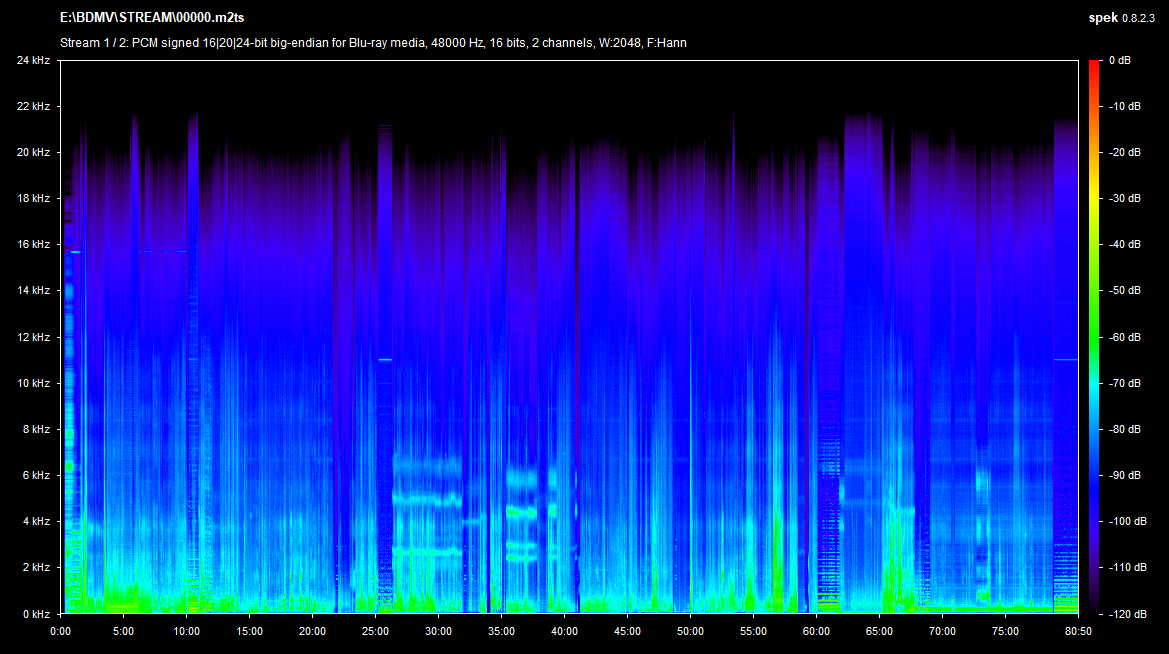
Task: Click the 0 dB label on color scale
Action: pyautogui.click(x=1120, y=61)
